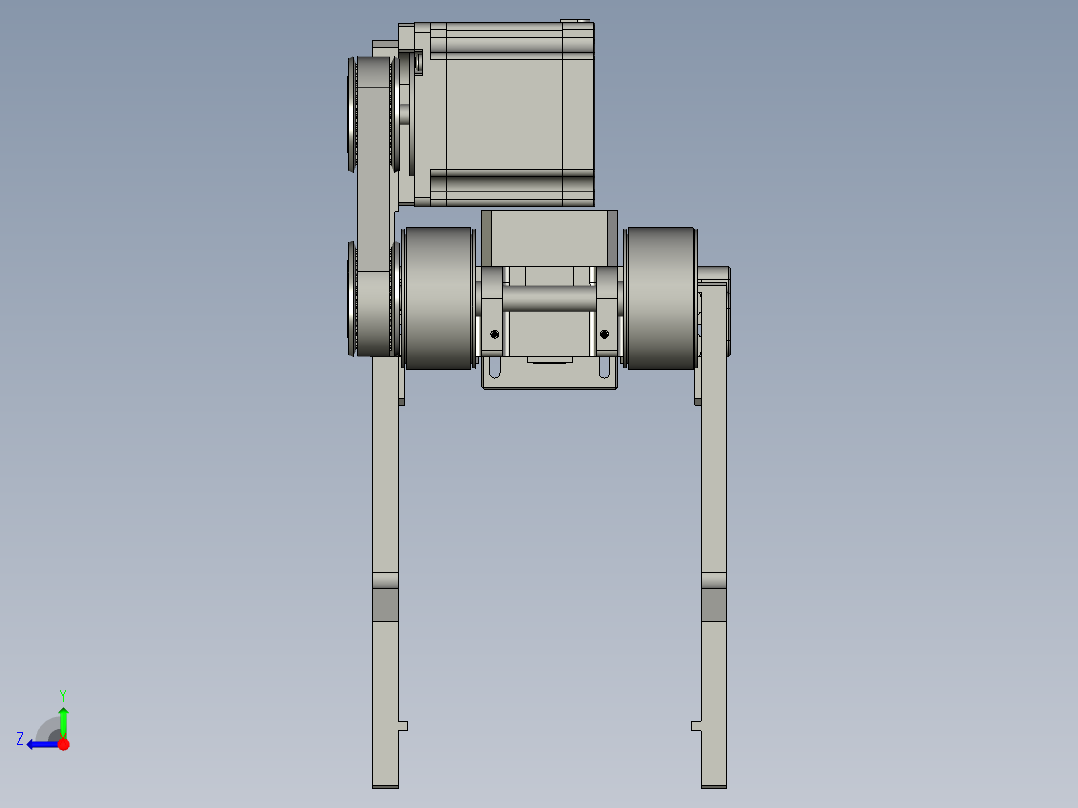Pick the left black screw hole on bracket
The height and width of the screenshot is (808, 1078).
[x=494, y=334]
